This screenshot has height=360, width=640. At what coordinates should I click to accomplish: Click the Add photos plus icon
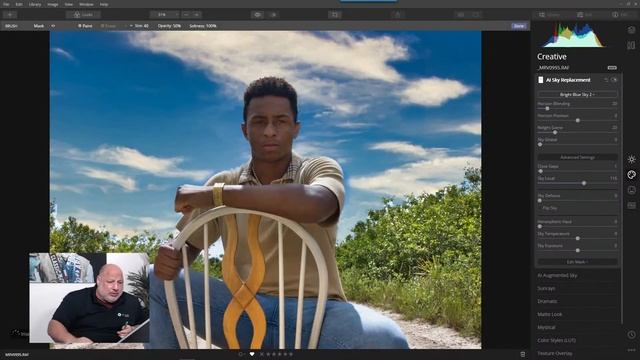tap(10, 15)
